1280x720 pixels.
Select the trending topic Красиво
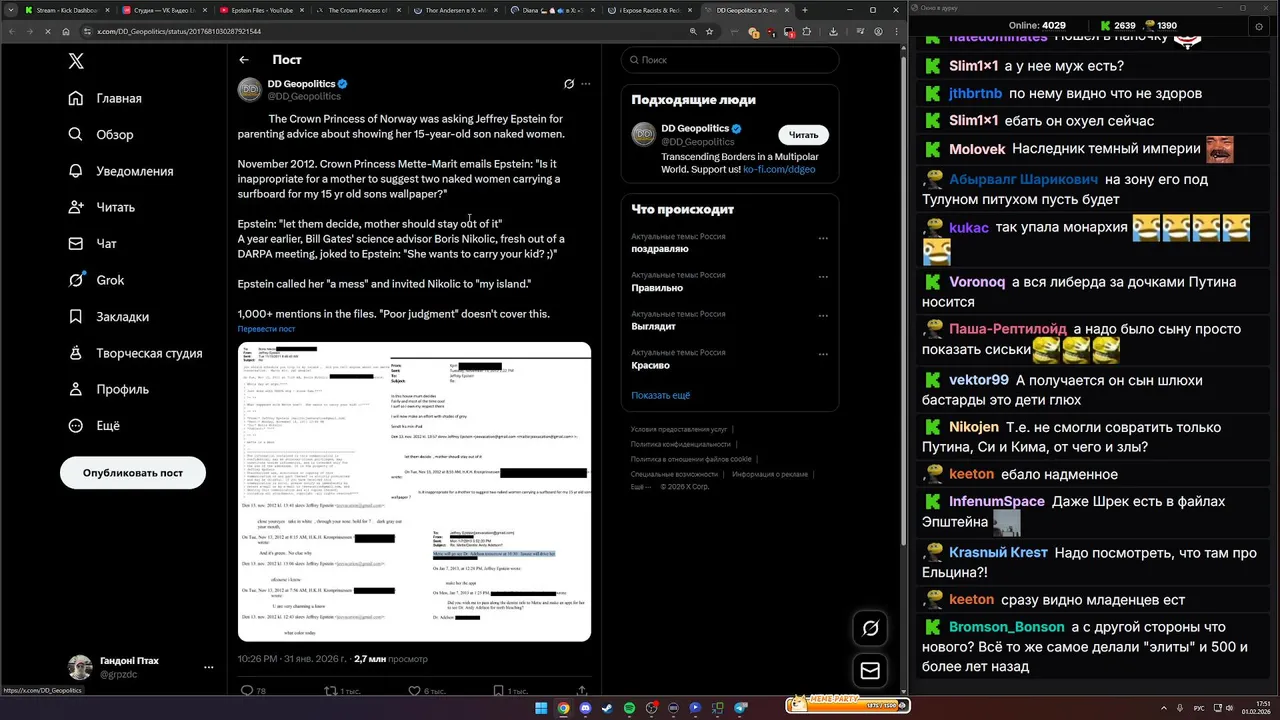650,366
